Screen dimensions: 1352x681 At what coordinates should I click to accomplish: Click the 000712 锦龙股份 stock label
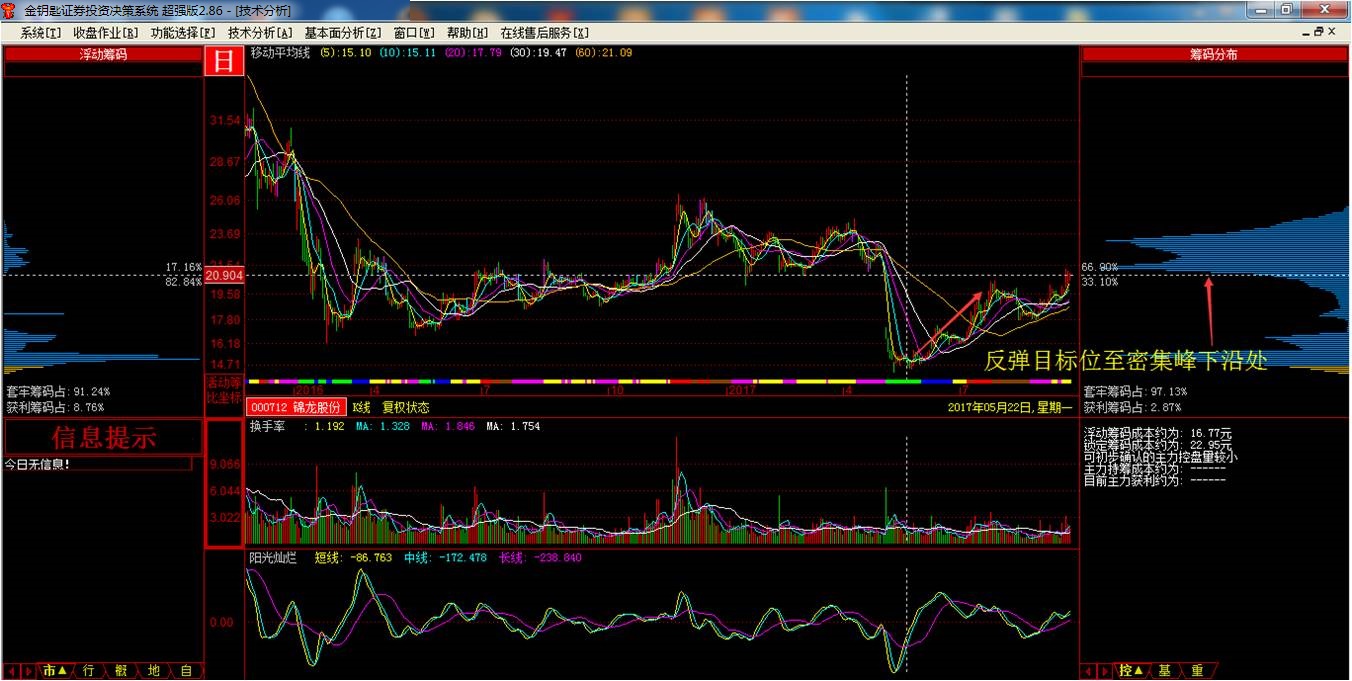pos(296,407)
